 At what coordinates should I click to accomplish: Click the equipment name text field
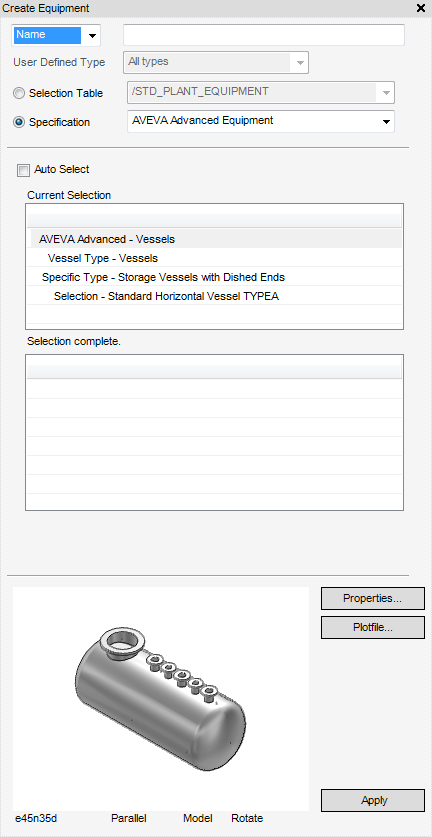click(264, 35)
